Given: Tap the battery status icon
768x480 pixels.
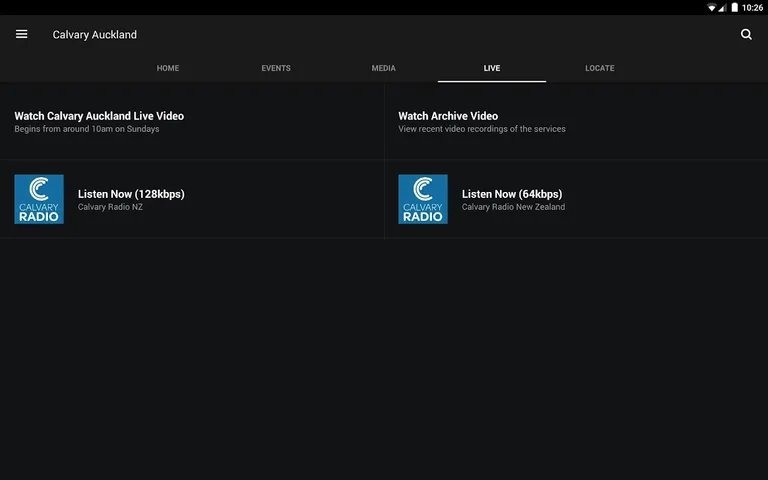Looking at the screenshot, I should pyautogui.click(x=734, y=7).
